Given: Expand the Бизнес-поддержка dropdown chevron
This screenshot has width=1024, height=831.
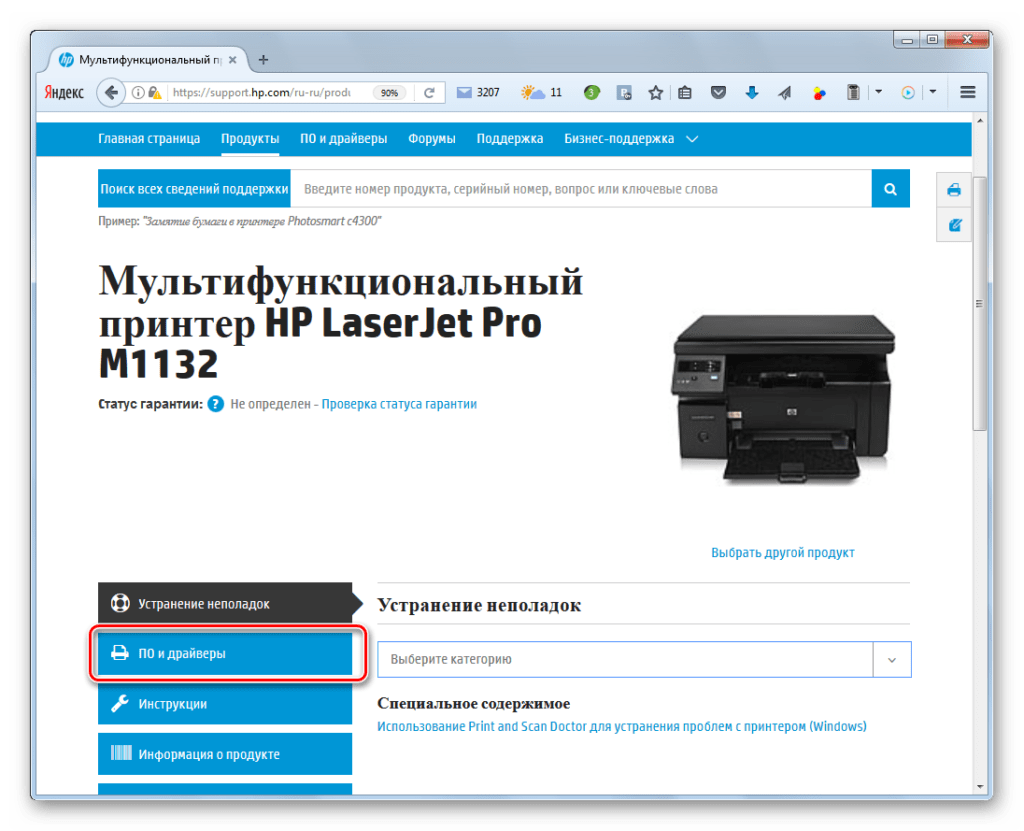Looking at the screenshot, I should pos(692,139).
